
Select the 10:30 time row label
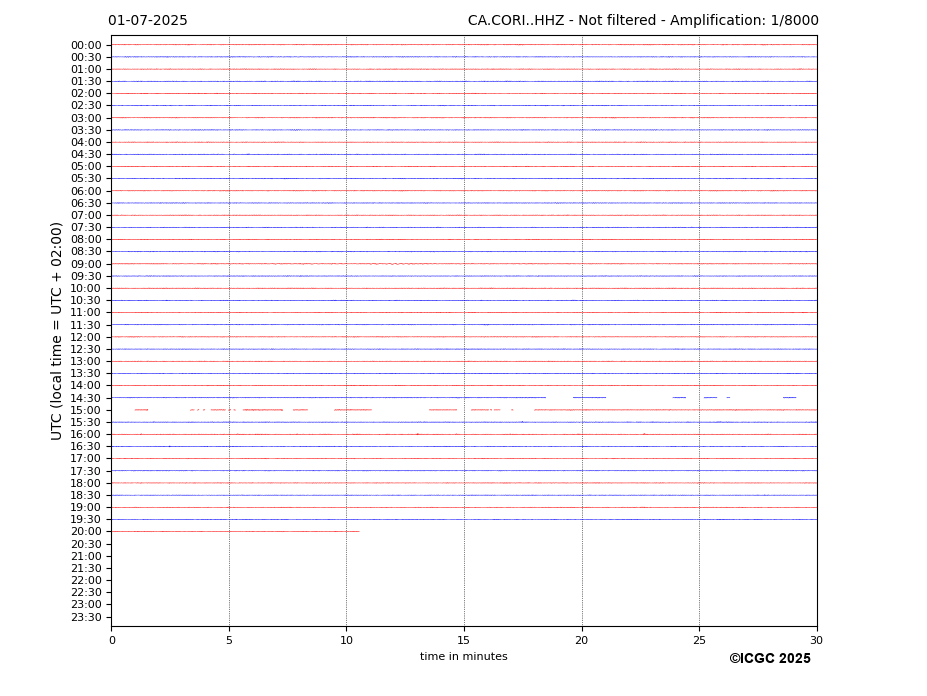(86, 301)
